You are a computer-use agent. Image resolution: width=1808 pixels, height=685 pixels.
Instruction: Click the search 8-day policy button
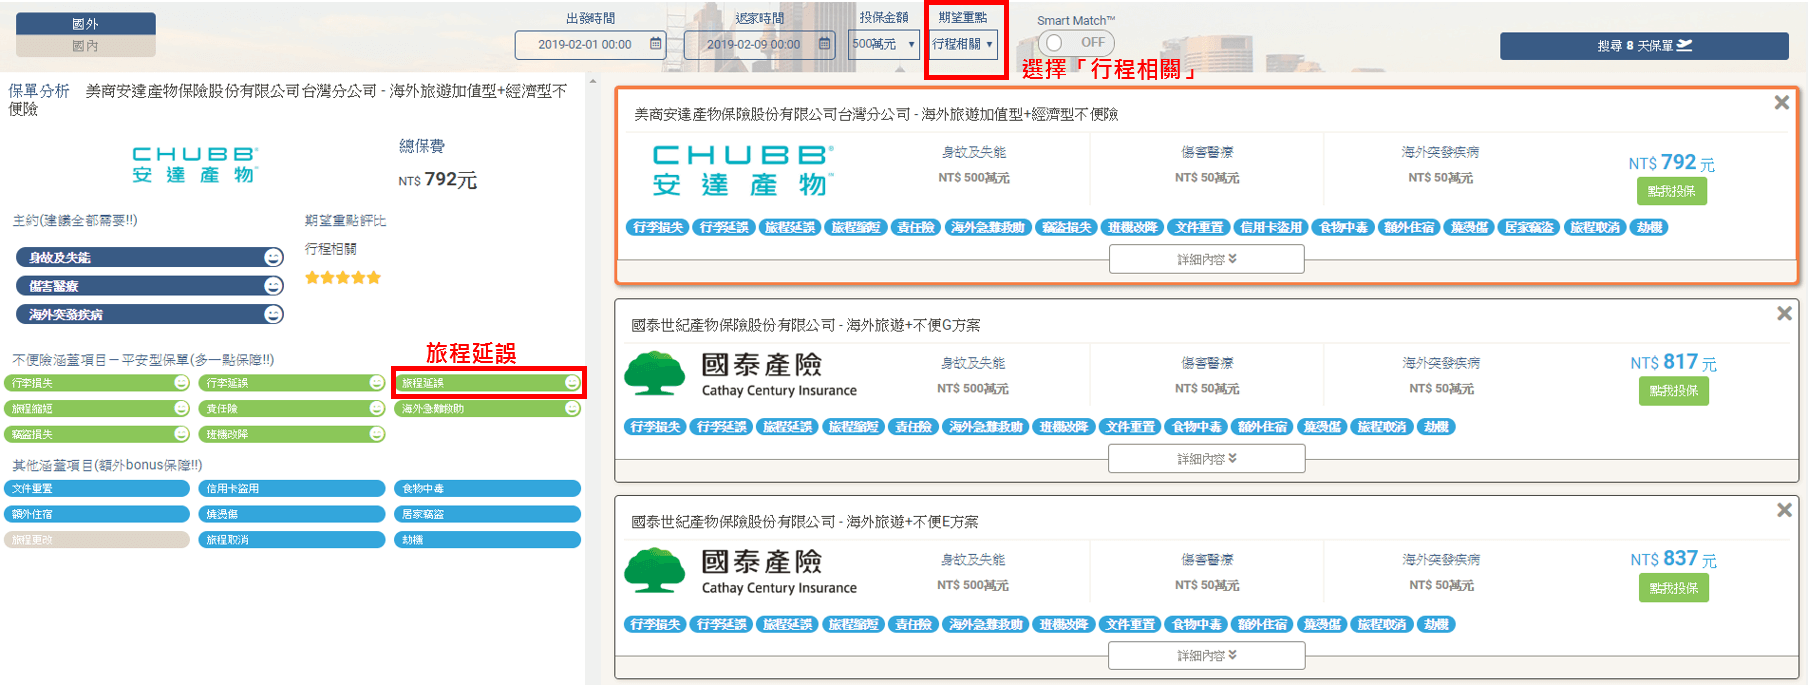coord(1644,46)
